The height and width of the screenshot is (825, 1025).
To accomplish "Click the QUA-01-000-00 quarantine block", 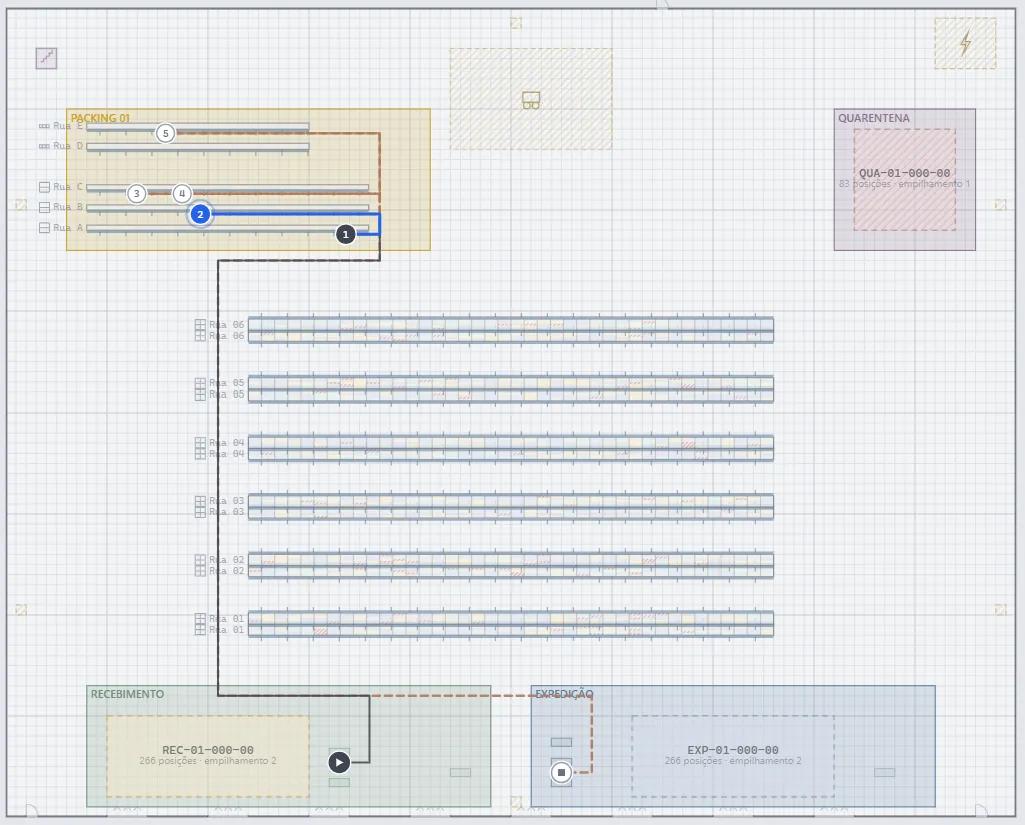I will point(904,179).
